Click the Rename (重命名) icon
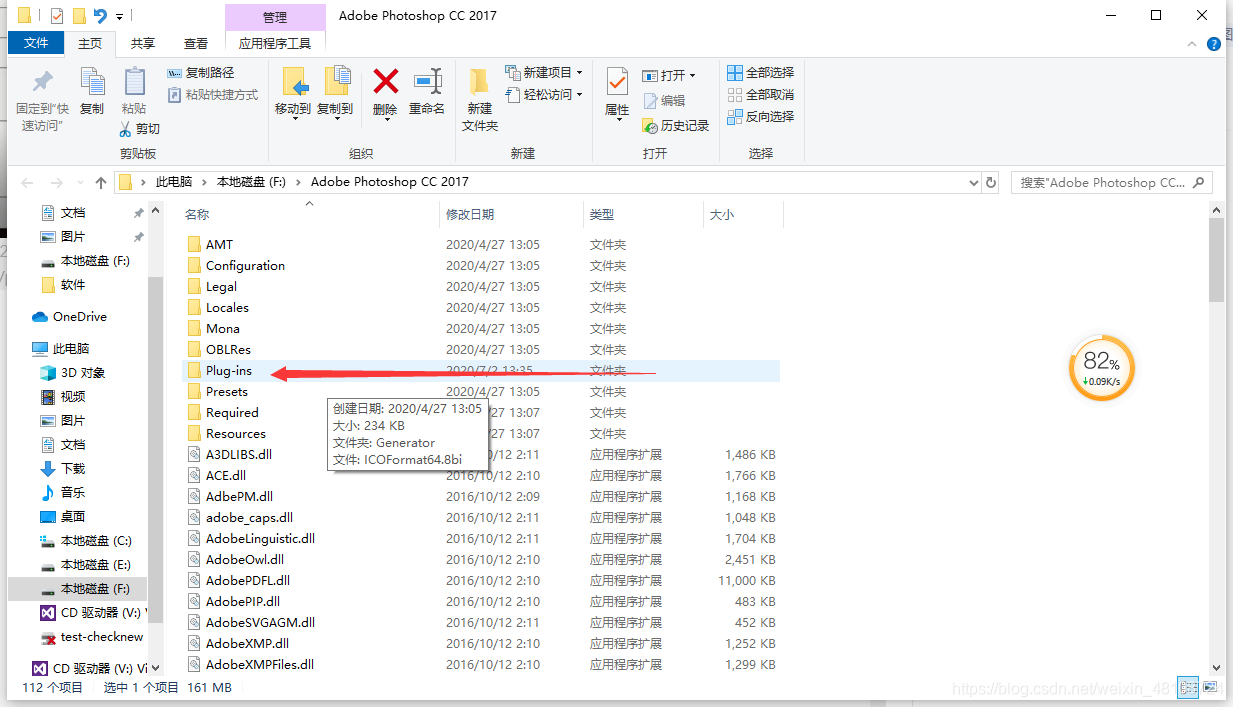Image resolution: width=1233 pixels, height=707 pixels. coord(427,82)
